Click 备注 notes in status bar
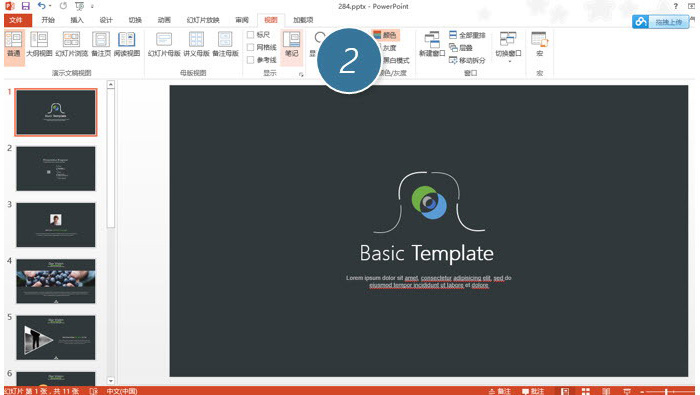Viewport: 700px width, 395px height. (500, 391)
